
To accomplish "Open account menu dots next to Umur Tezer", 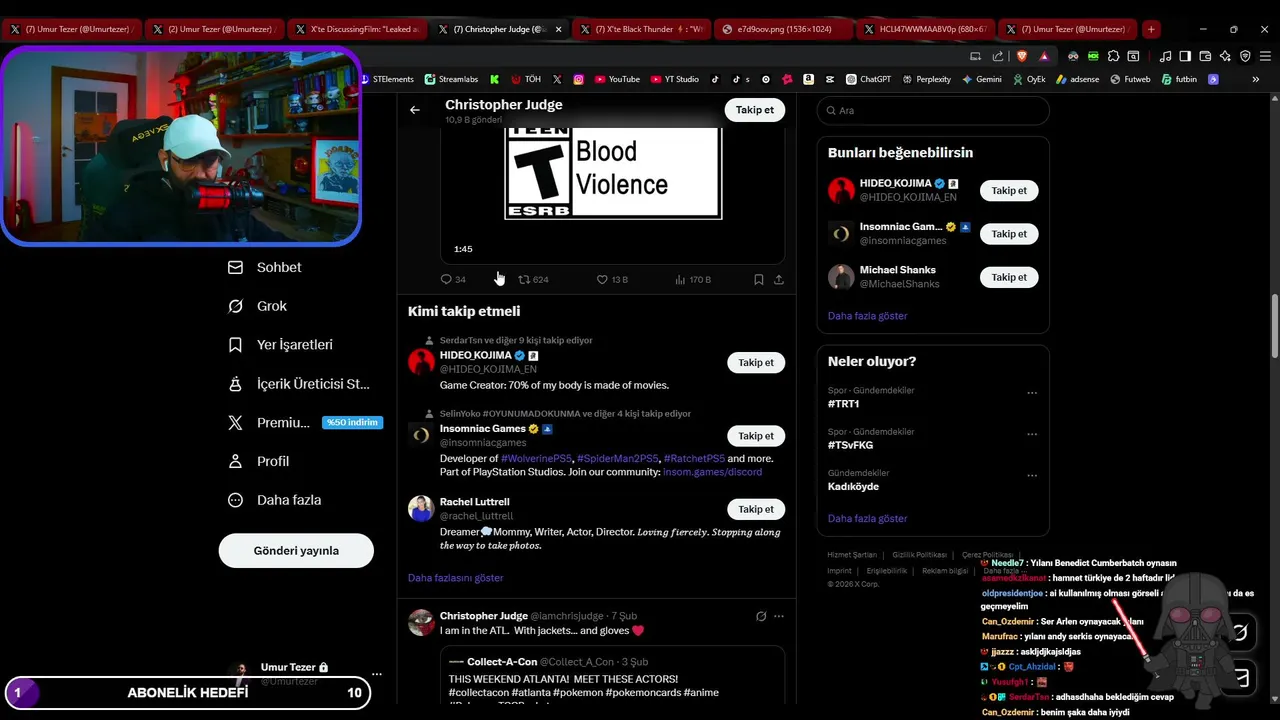I will [376, 674].
